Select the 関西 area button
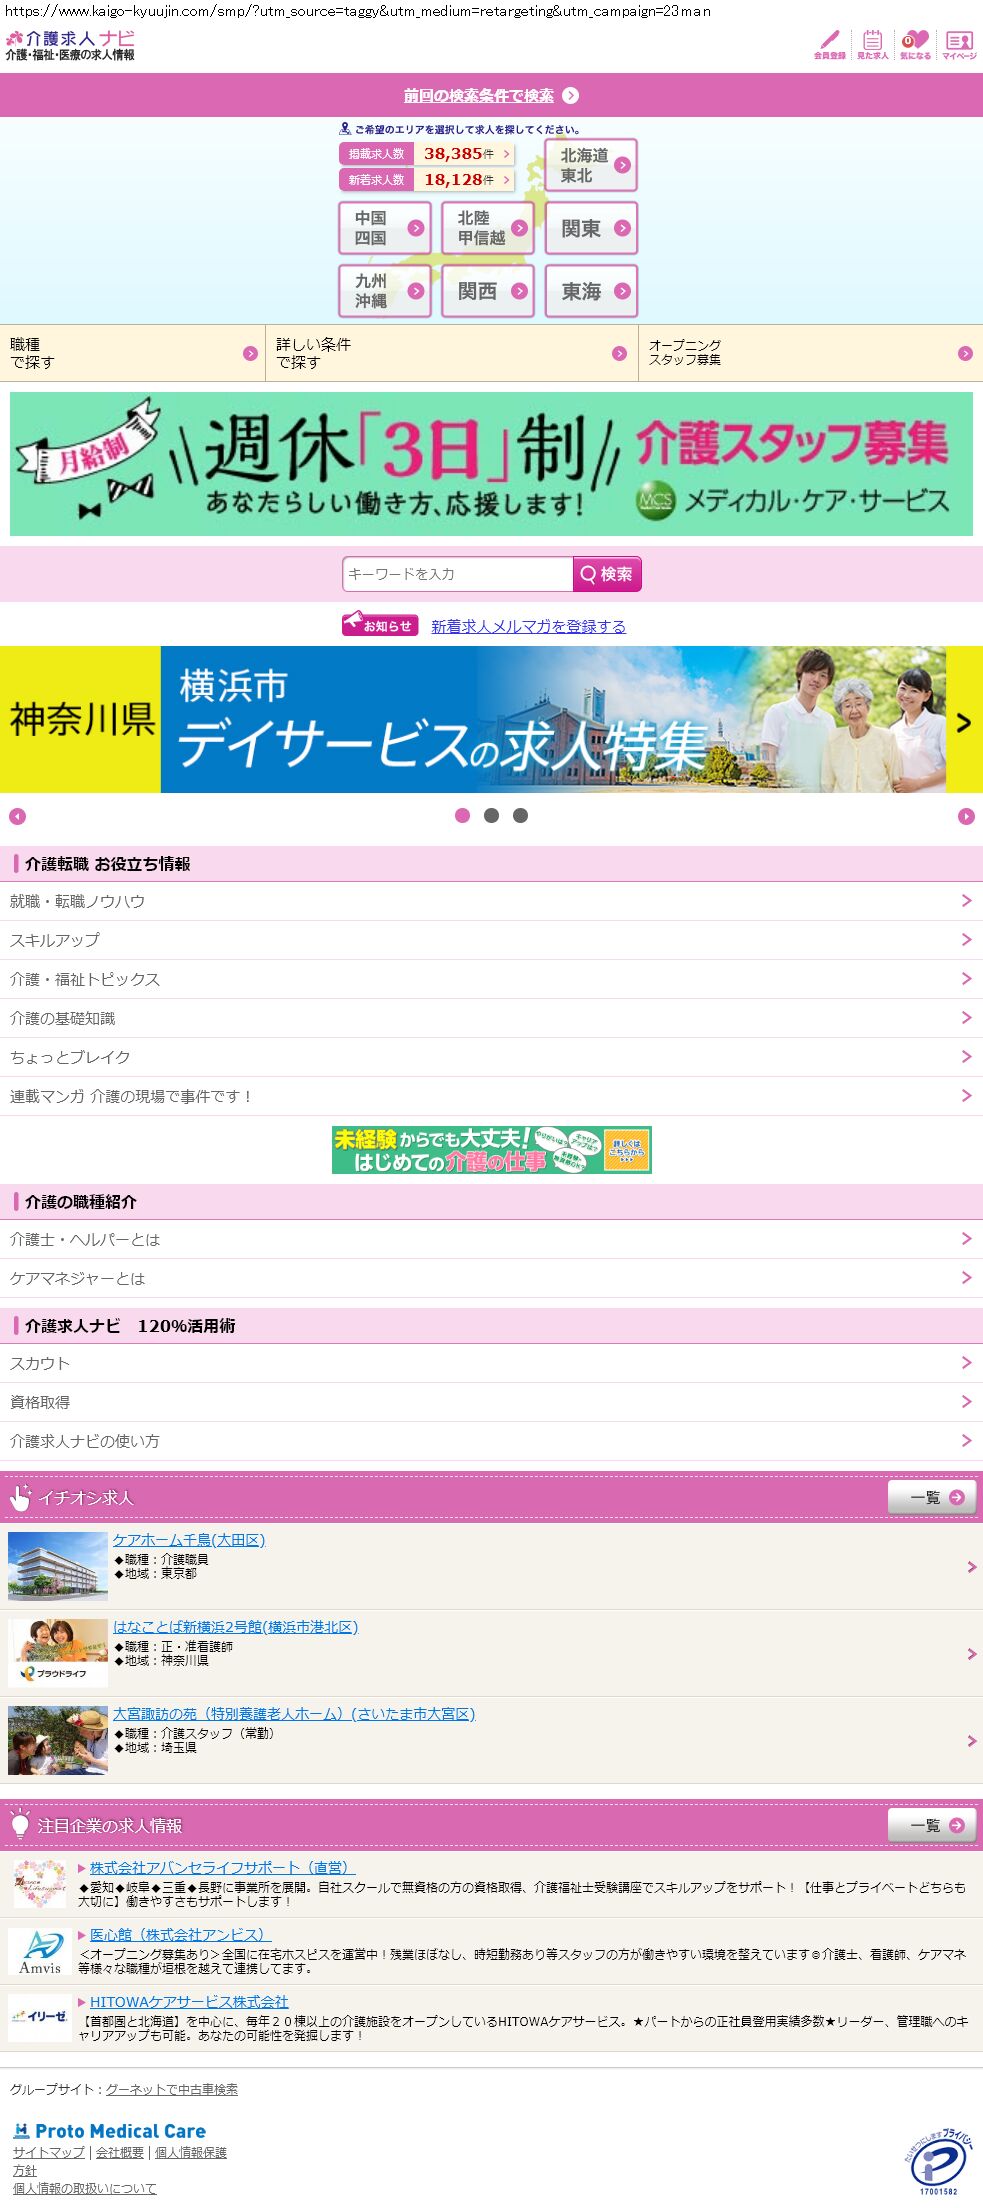 [x=488, y=291]
